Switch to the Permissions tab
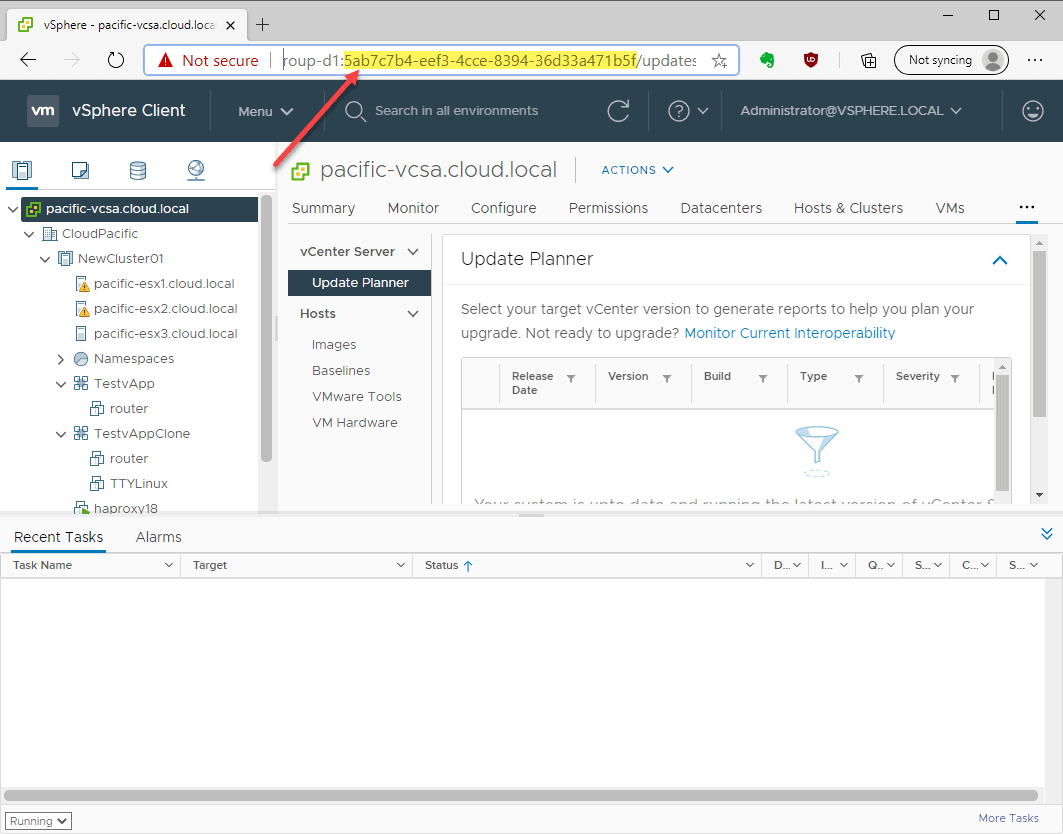This screenshot has width=1063, height=834. click(608, 208)
